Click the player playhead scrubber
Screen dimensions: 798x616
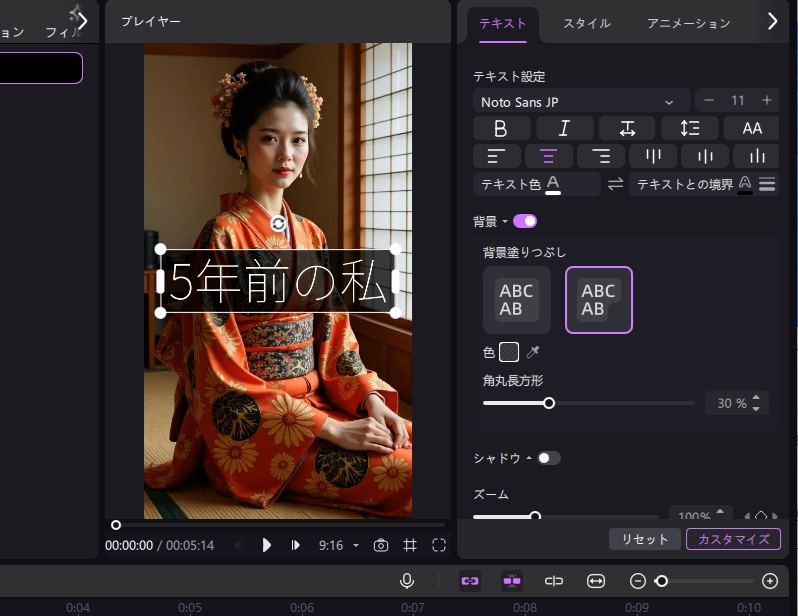[116, 525]
